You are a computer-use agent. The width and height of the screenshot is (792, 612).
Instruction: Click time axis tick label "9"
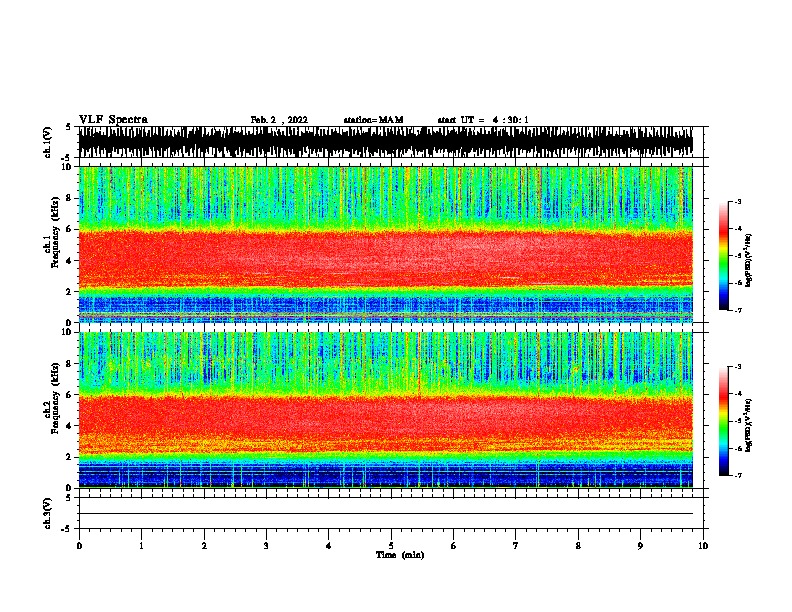click(x=640, y=546)
